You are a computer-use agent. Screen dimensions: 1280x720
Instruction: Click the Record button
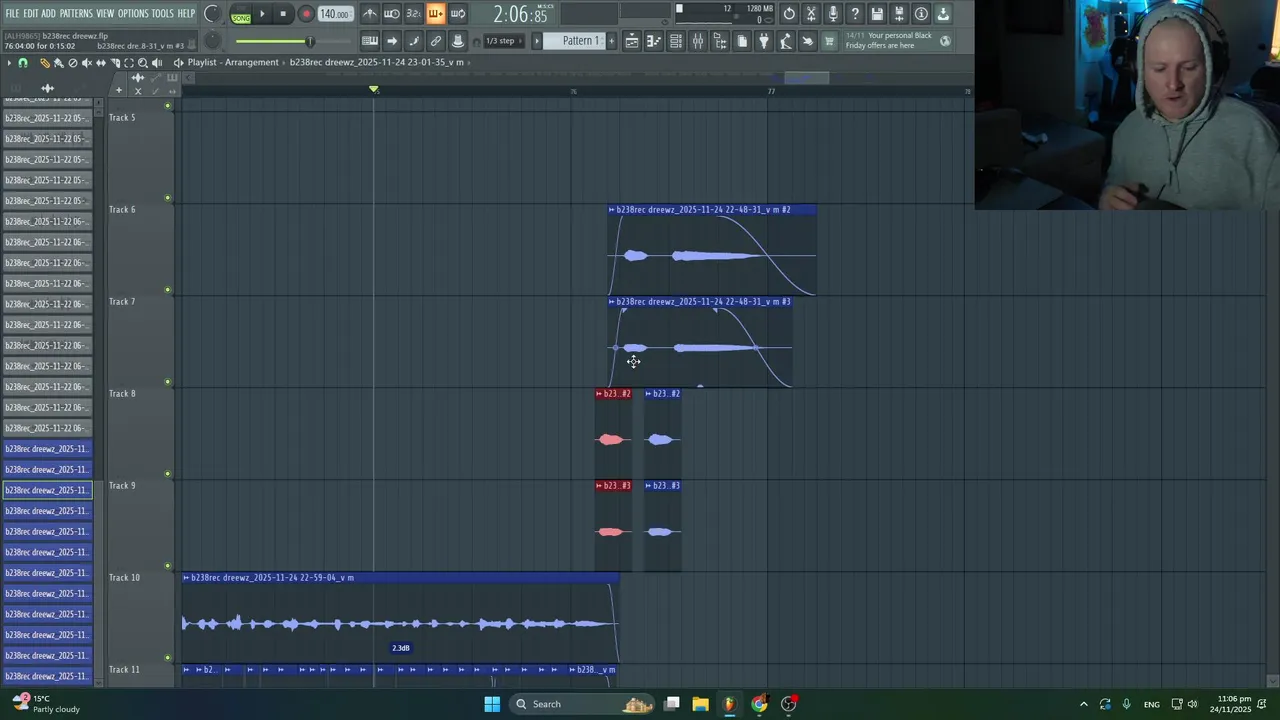306,14
